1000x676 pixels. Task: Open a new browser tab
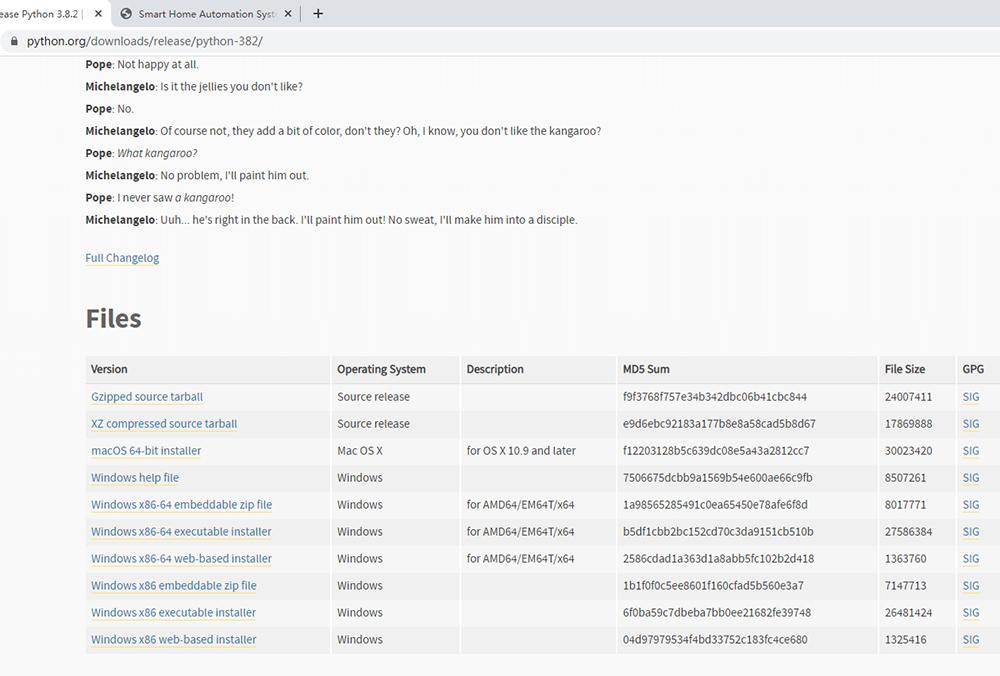pos(318,14)
